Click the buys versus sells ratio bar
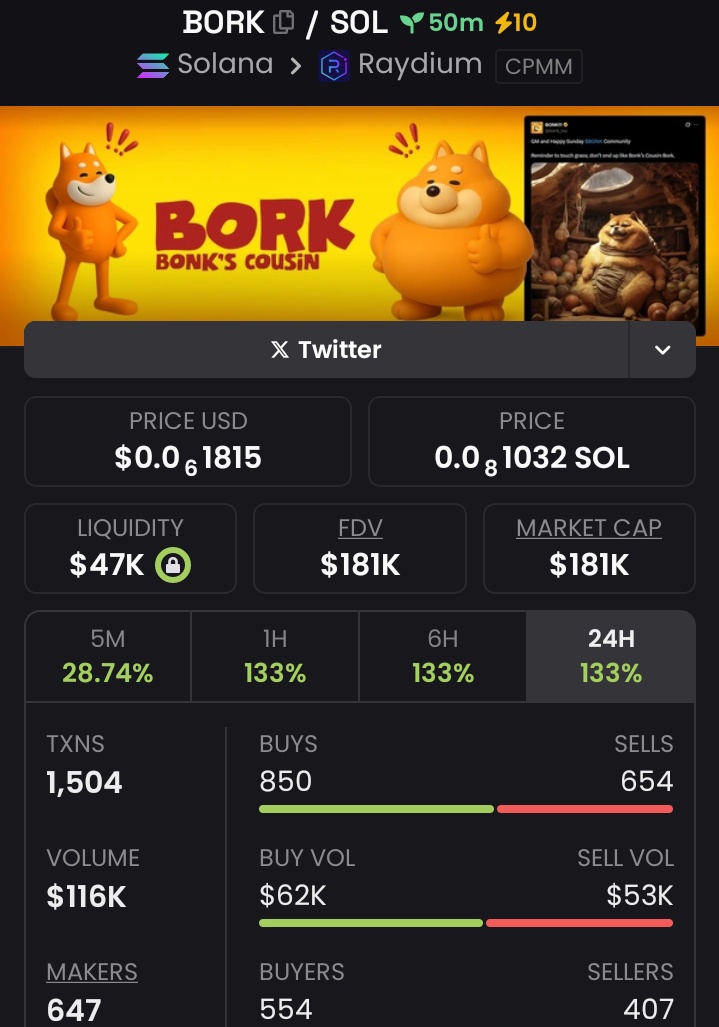The width and height of the screenshot is (719, 1027). pos(466,809)
